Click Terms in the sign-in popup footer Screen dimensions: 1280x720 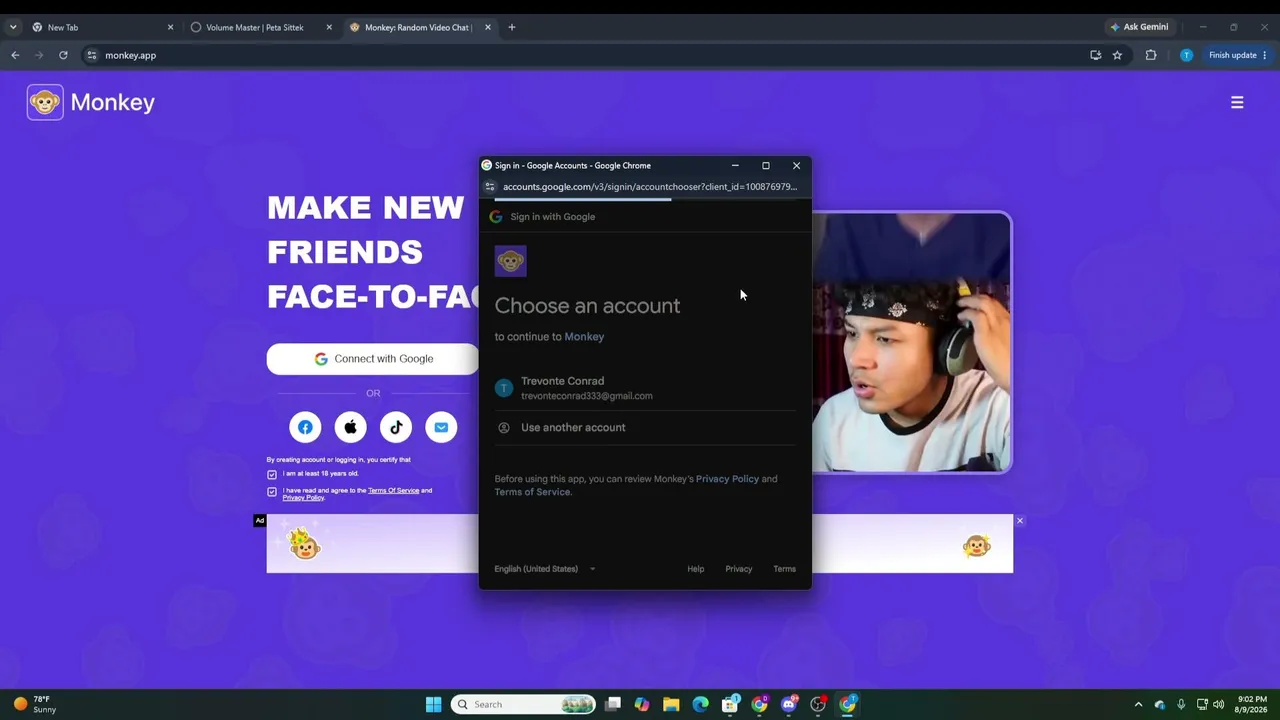point(784,569)
